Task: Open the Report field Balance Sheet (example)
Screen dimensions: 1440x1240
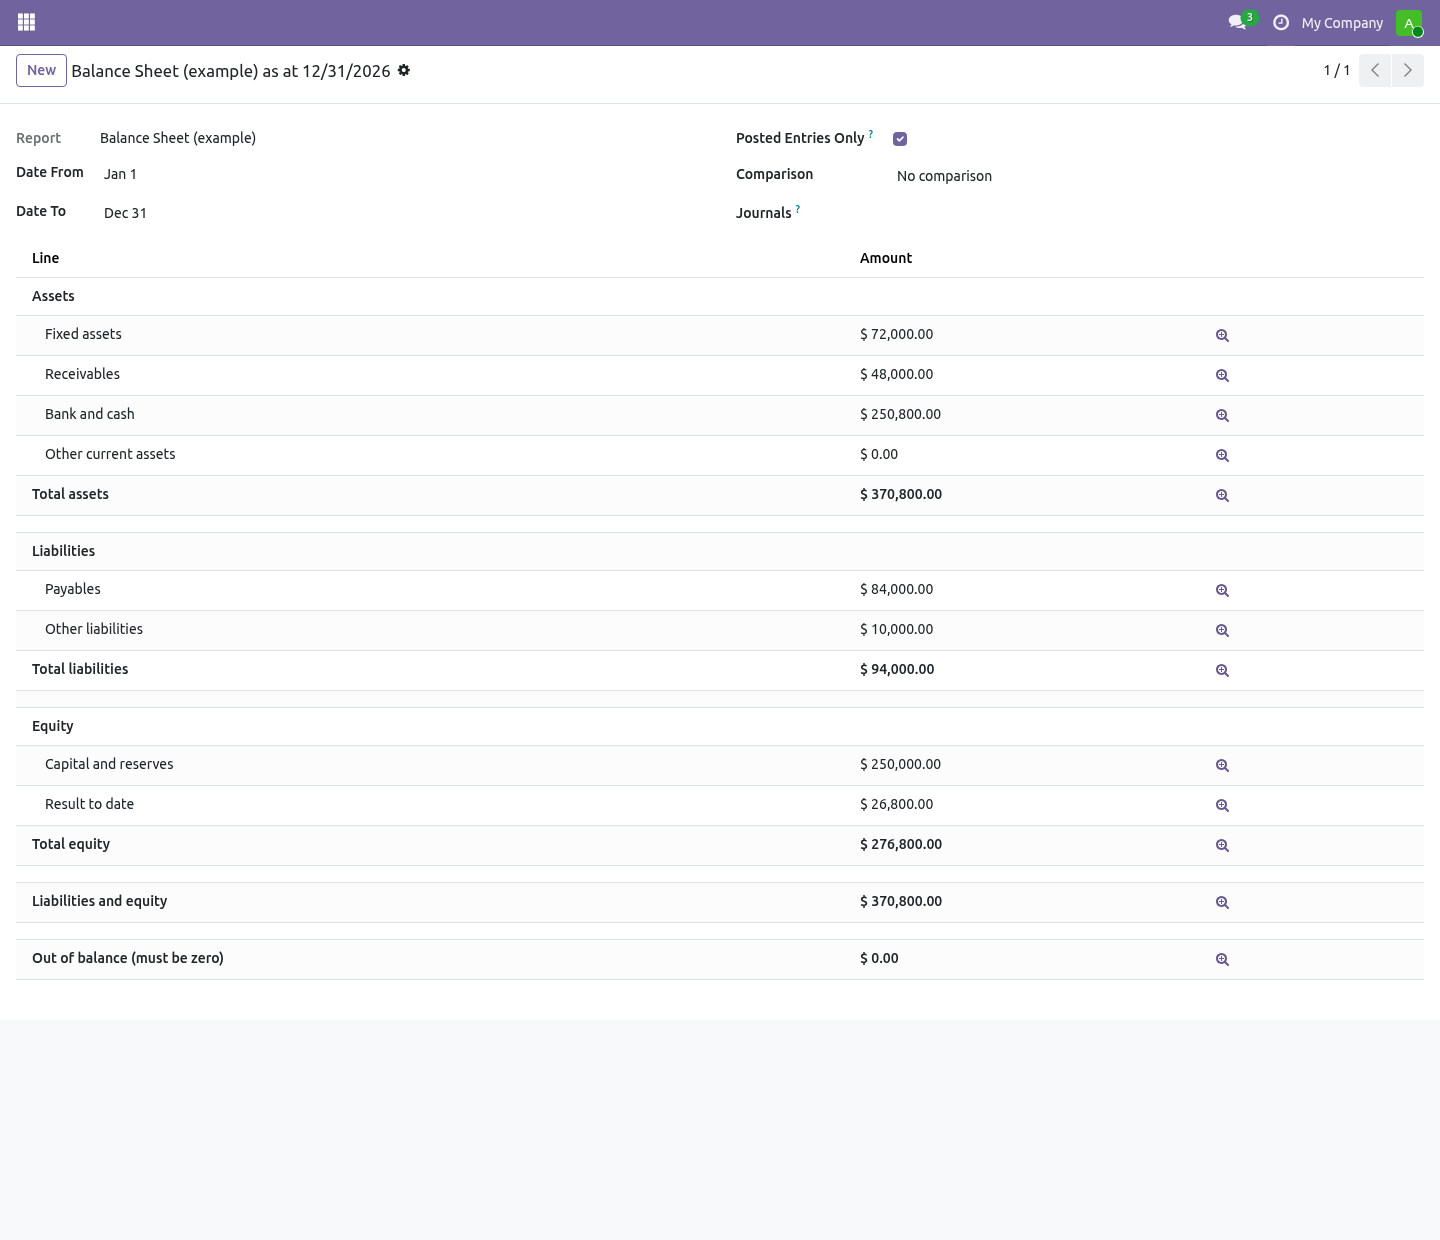Action: click(178, 138)
